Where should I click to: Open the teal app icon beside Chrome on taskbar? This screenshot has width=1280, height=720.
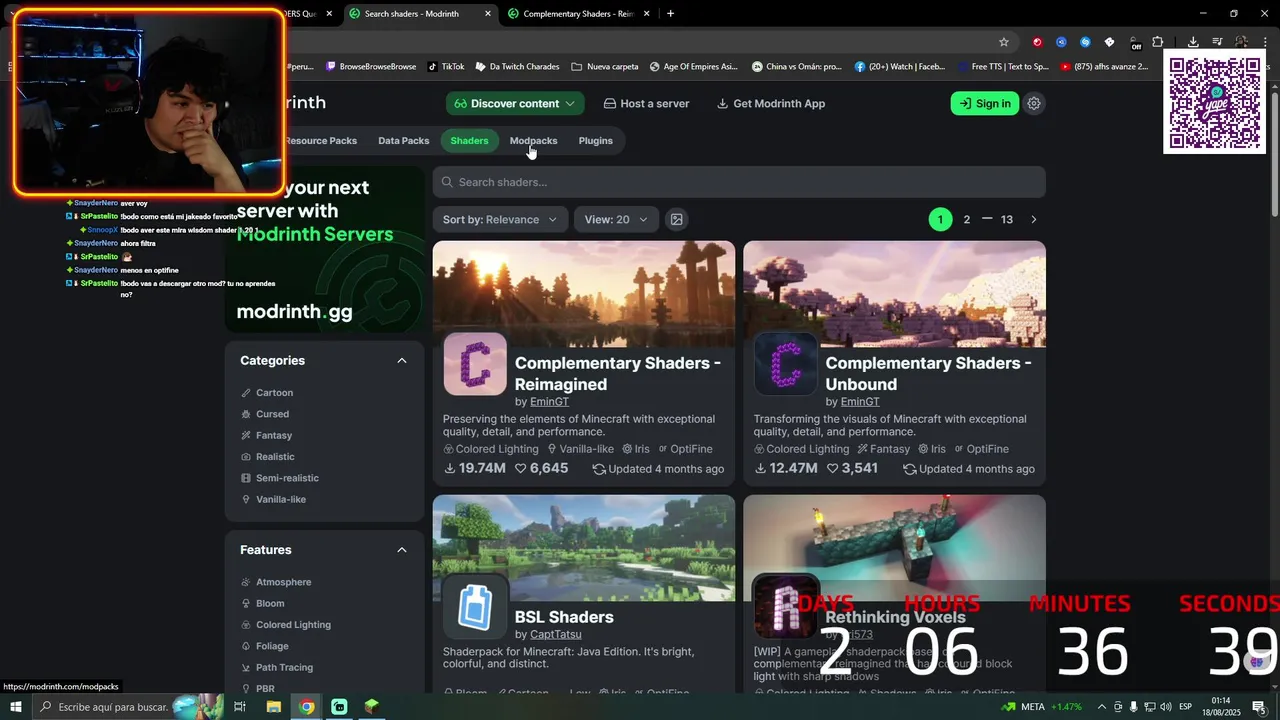tap(339, 707)
